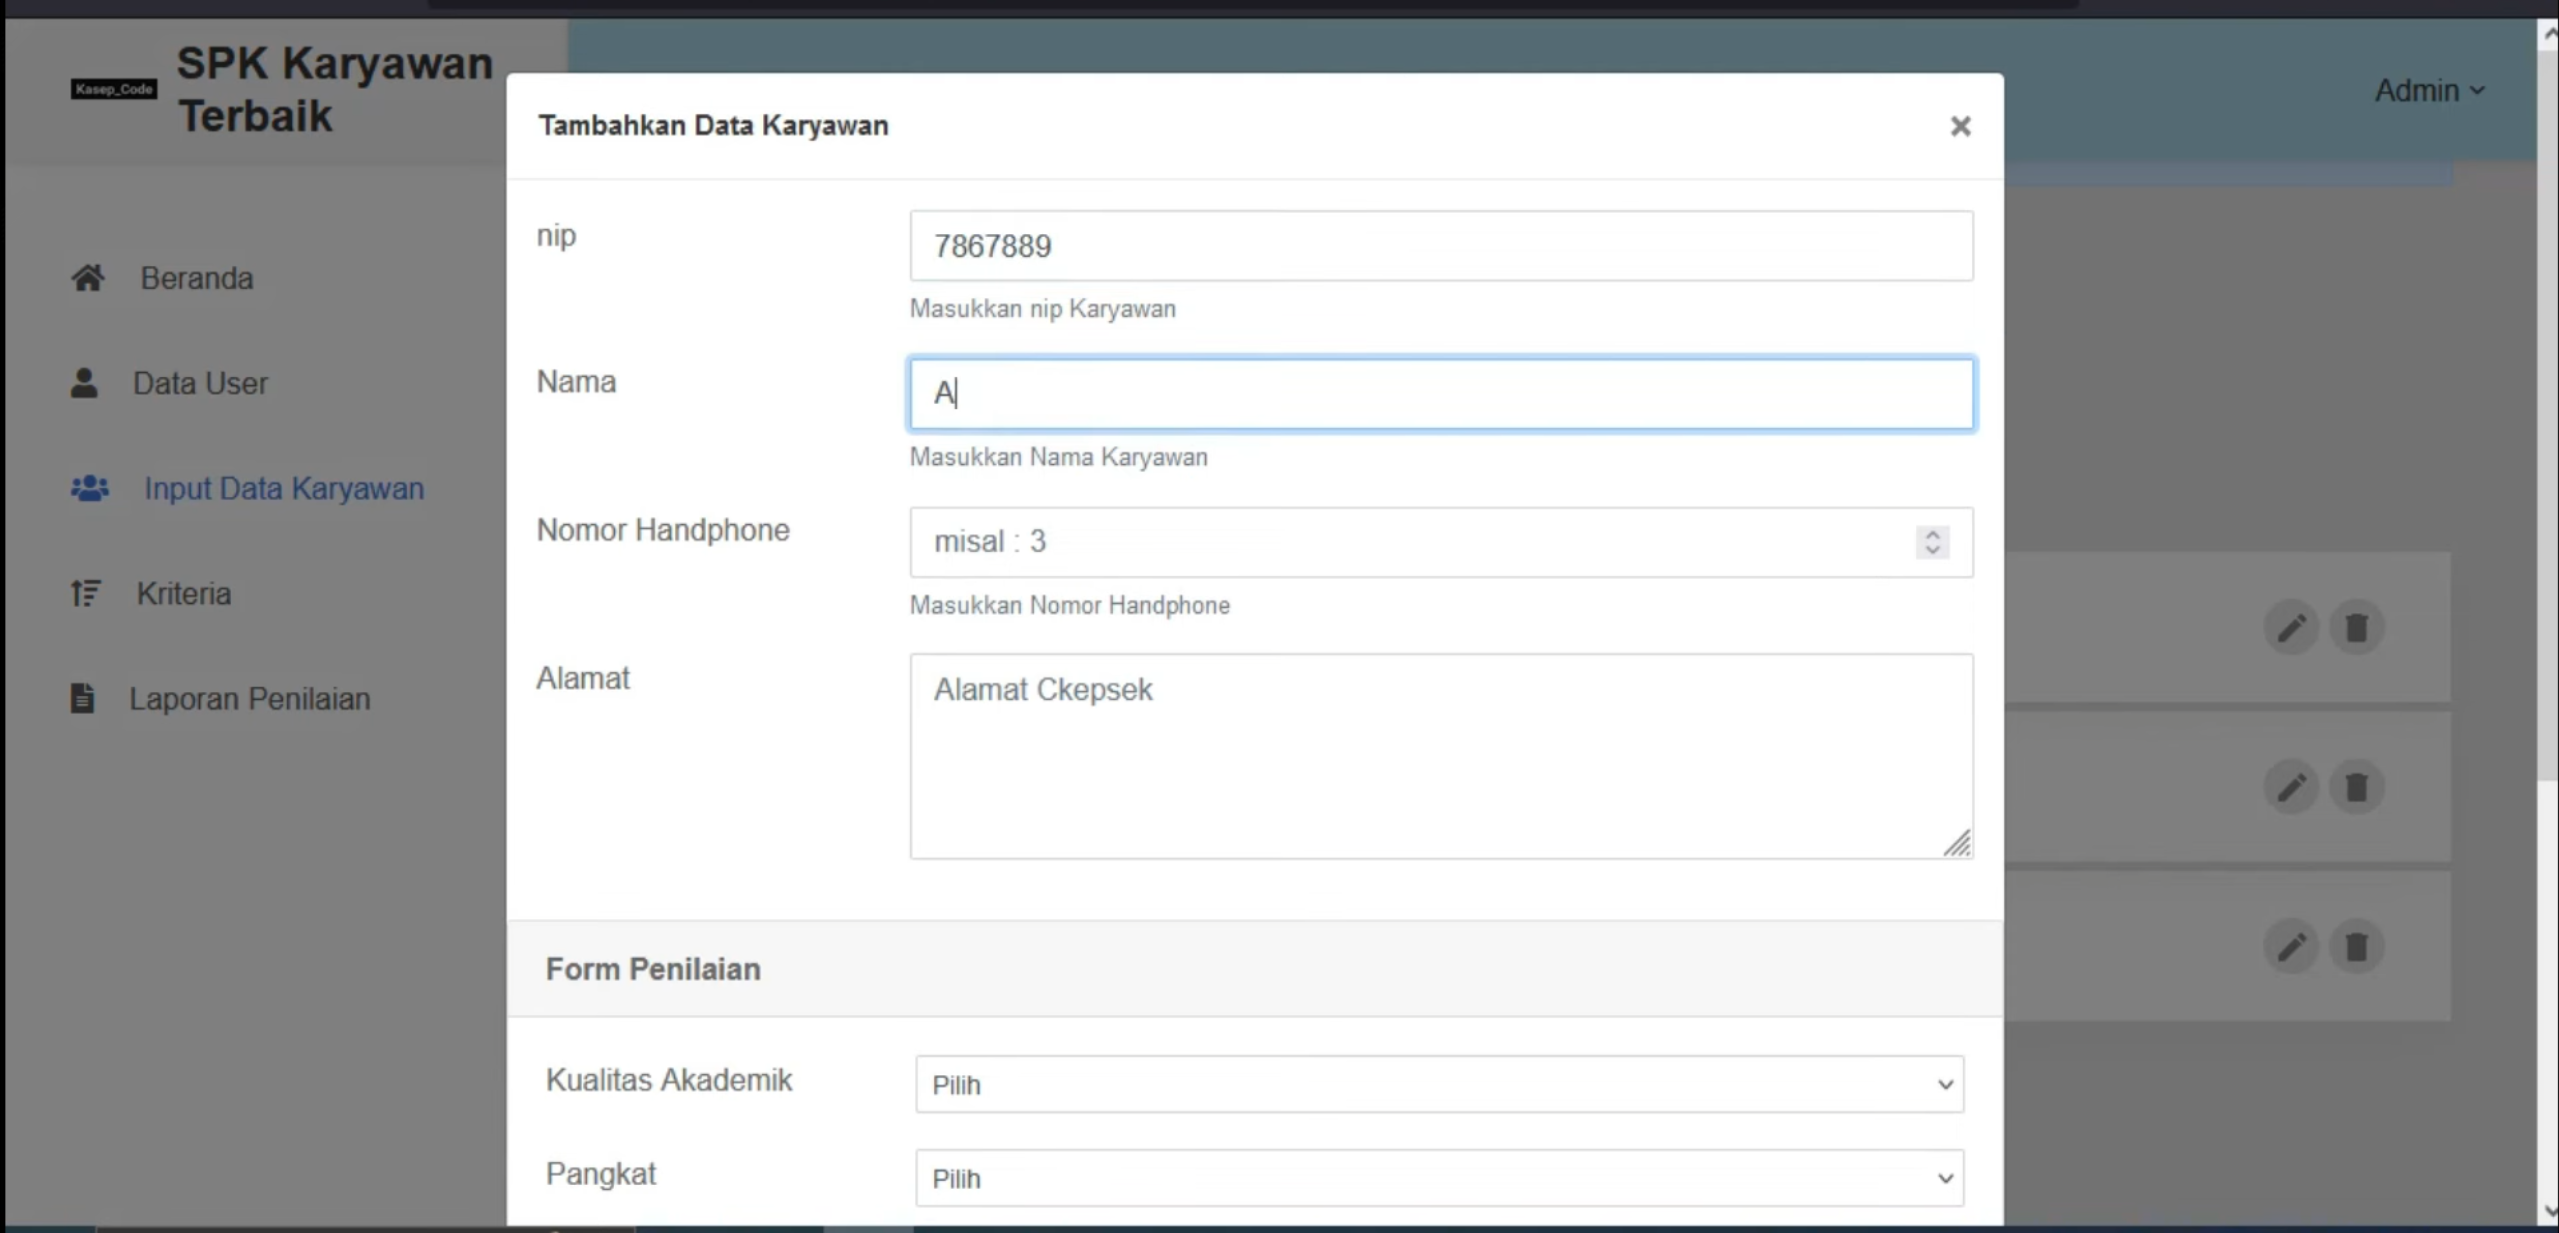
Task: Click the top row's trash delete icon
Action: pos(2357,628)
